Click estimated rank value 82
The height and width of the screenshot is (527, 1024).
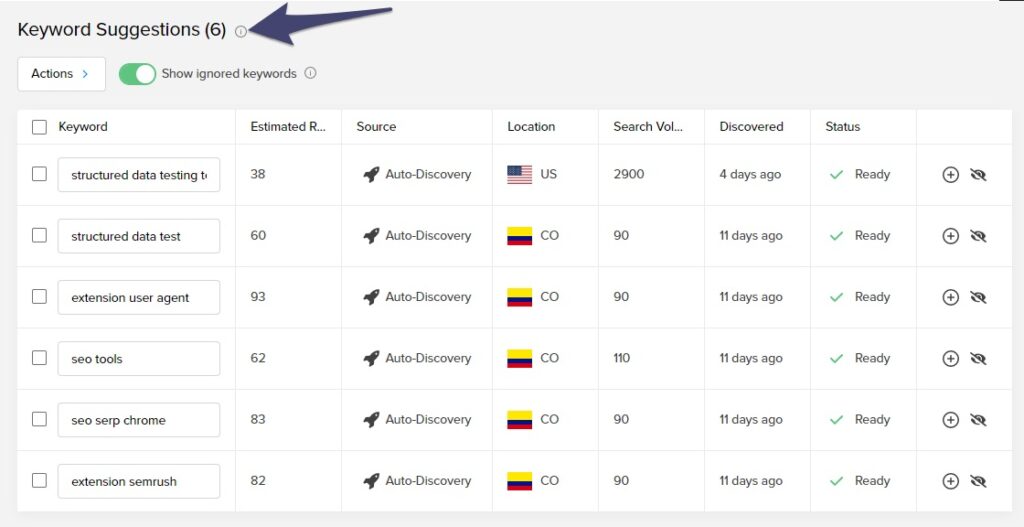(258, 481)
